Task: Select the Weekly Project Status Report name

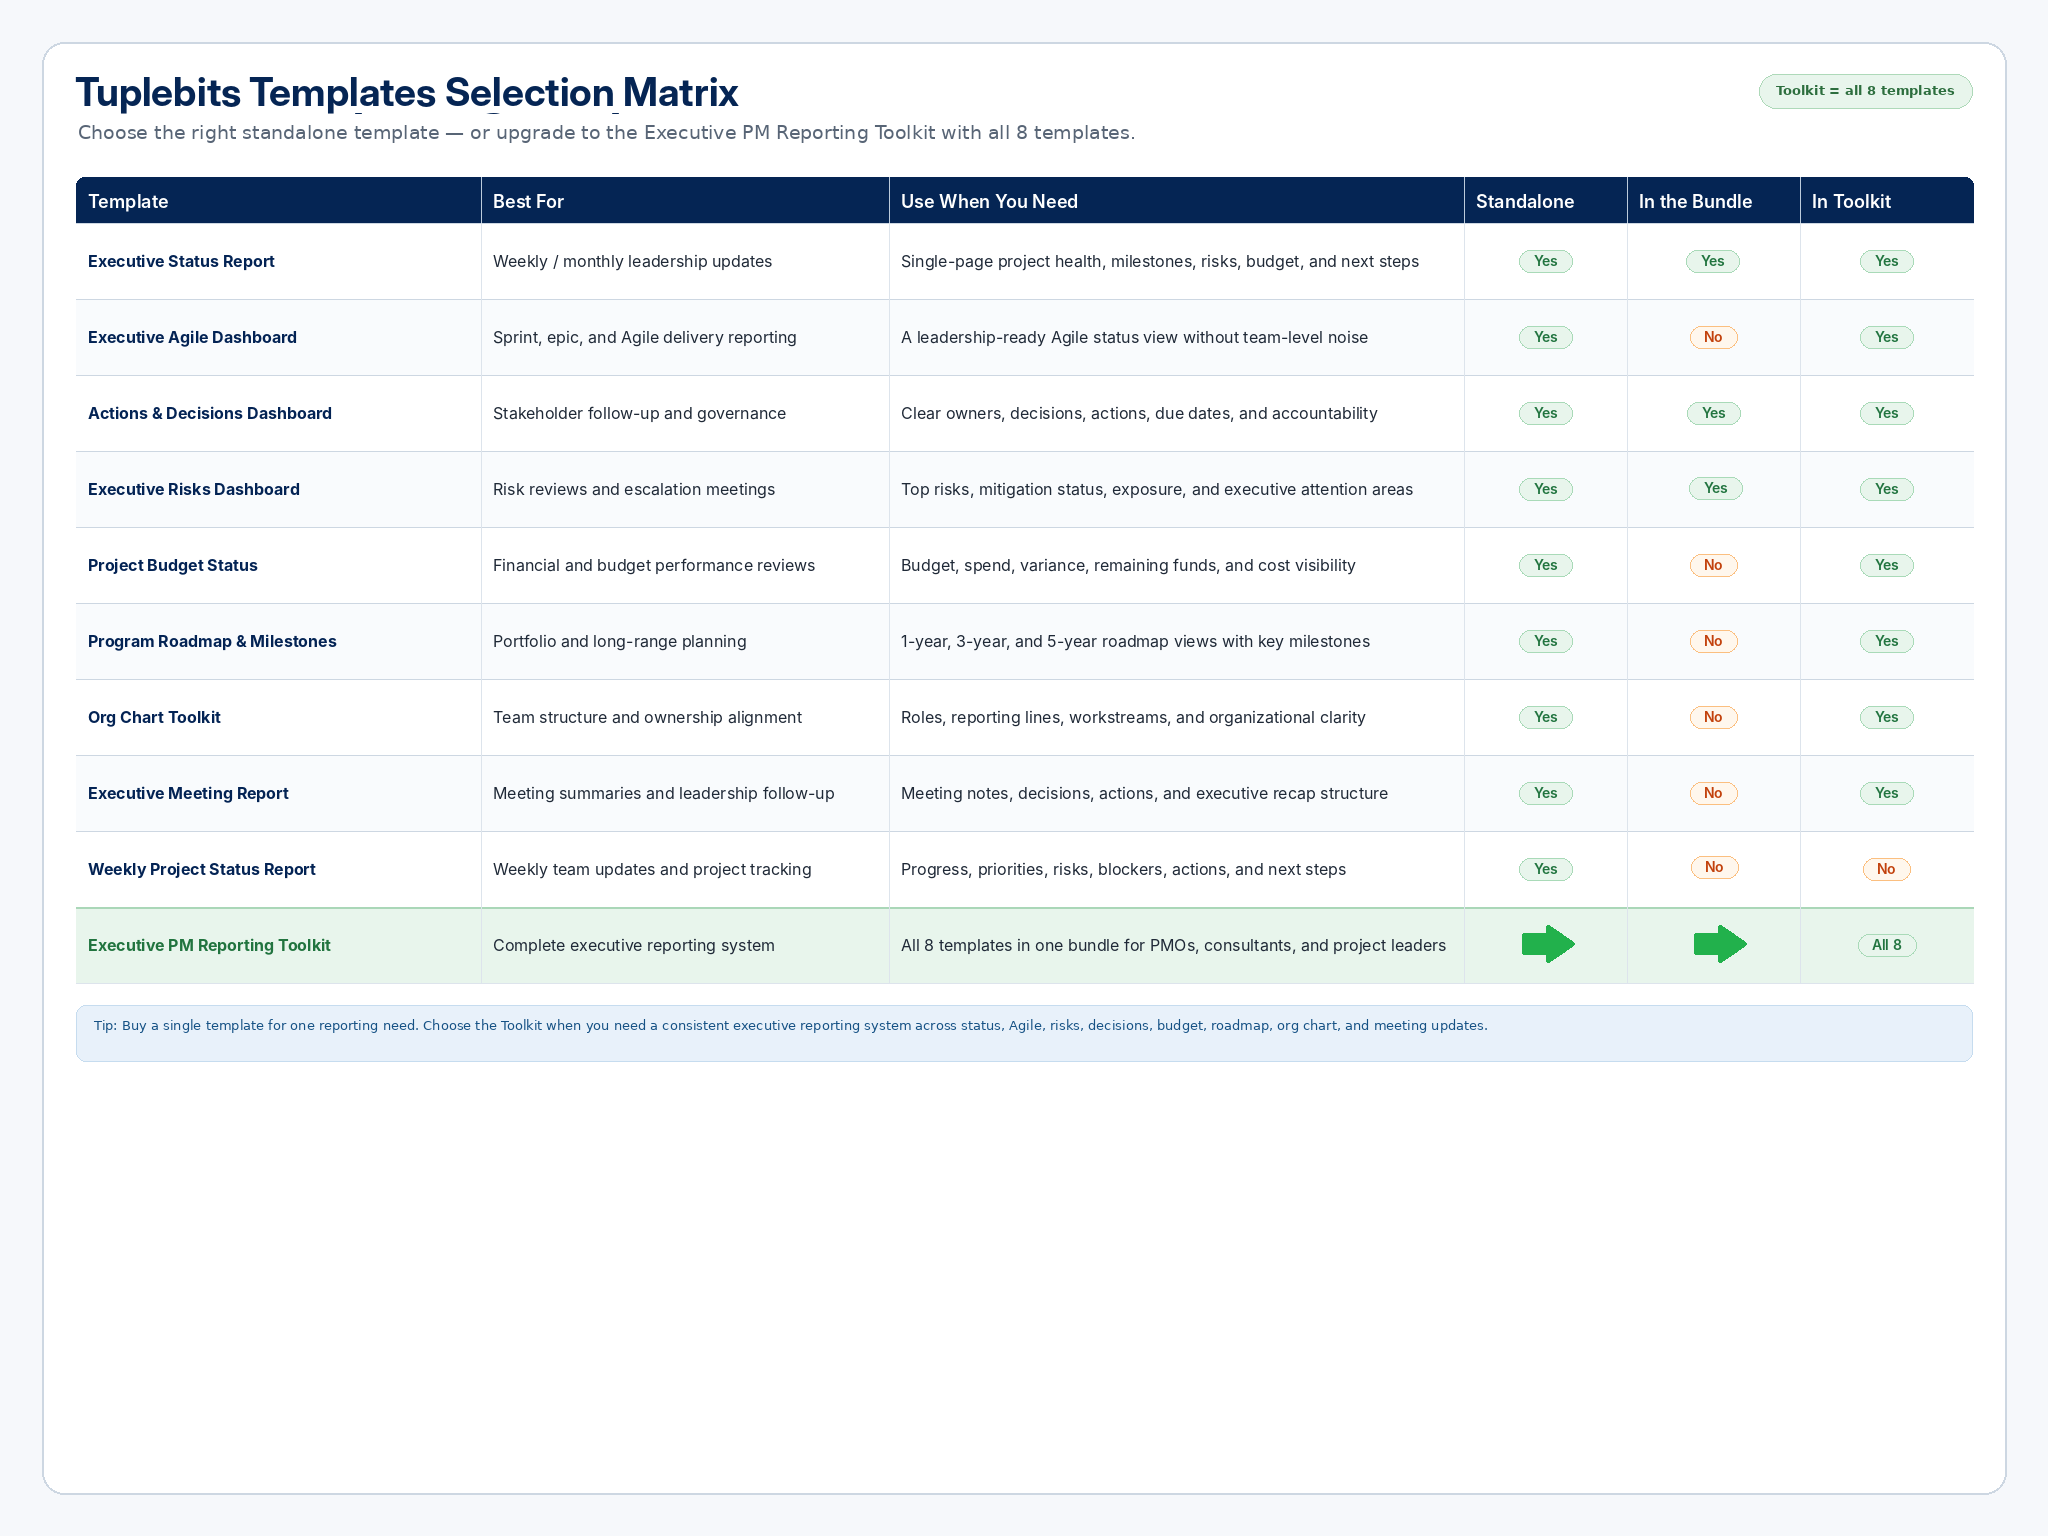Action: click(x=202, y=869)
